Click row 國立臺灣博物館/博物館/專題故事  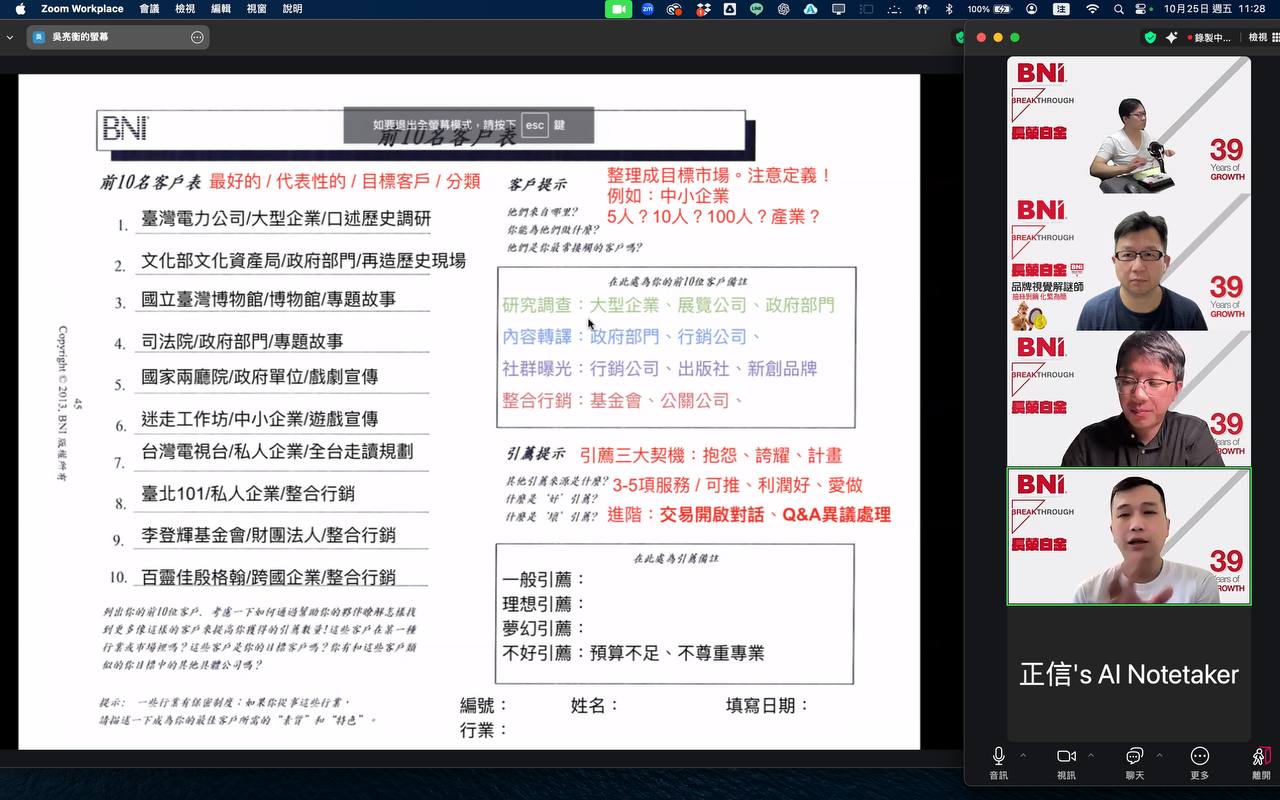[268, 299]
